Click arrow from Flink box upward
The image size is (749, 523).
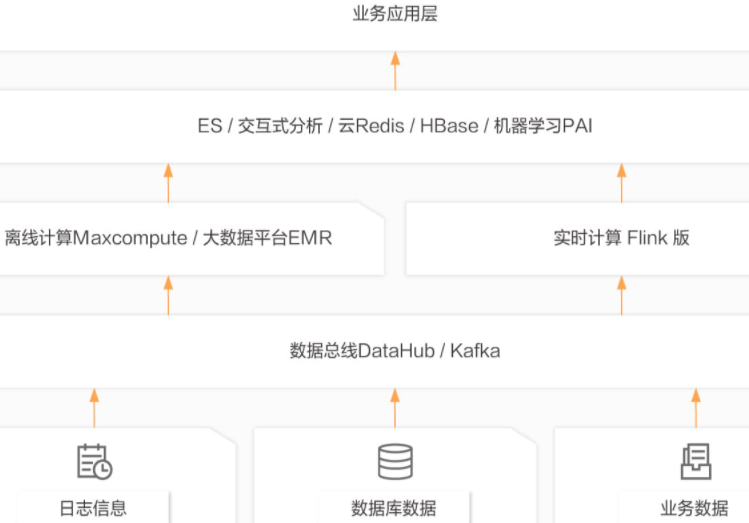coord(621,183)
